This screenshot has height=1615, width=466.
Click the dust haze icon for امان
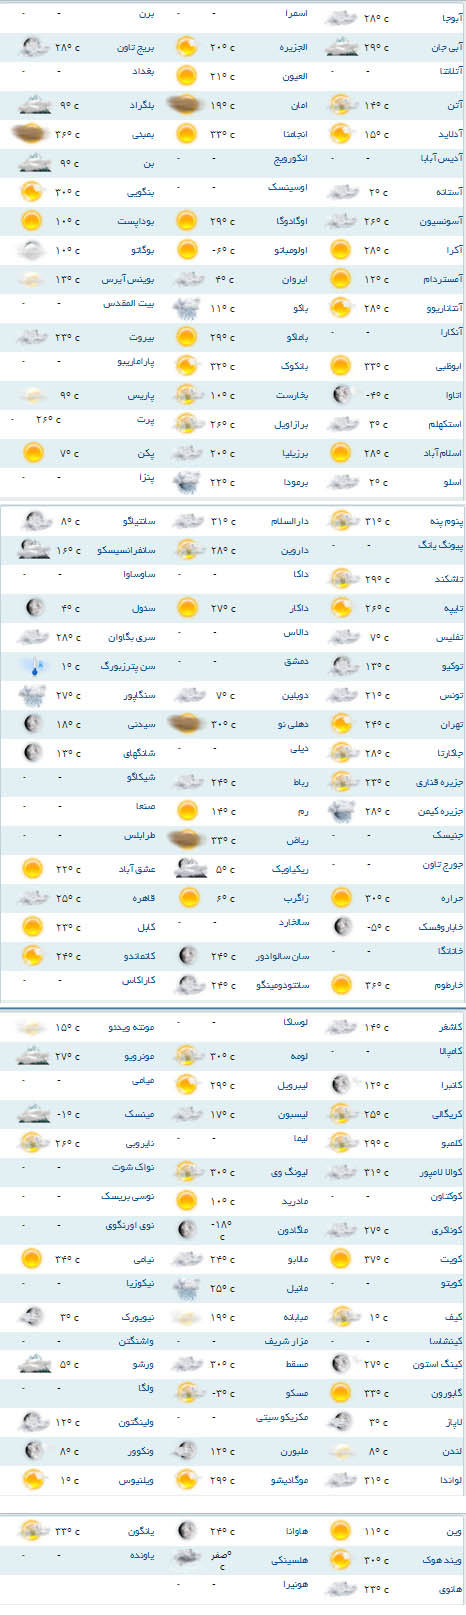point(186,104)
